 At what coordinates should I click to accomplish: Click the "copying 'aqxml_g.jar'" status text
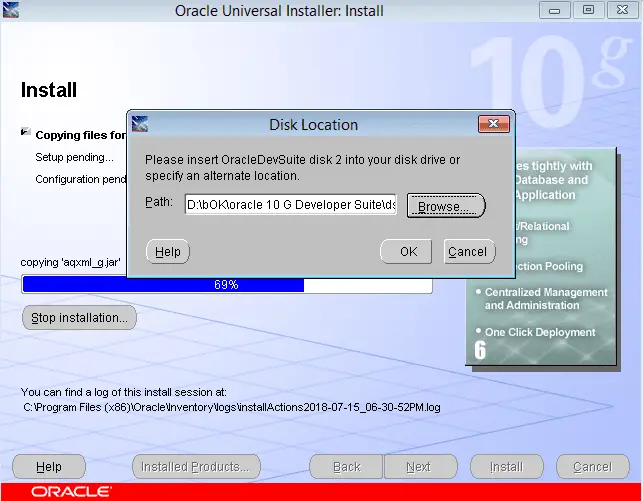coord(71,262)
